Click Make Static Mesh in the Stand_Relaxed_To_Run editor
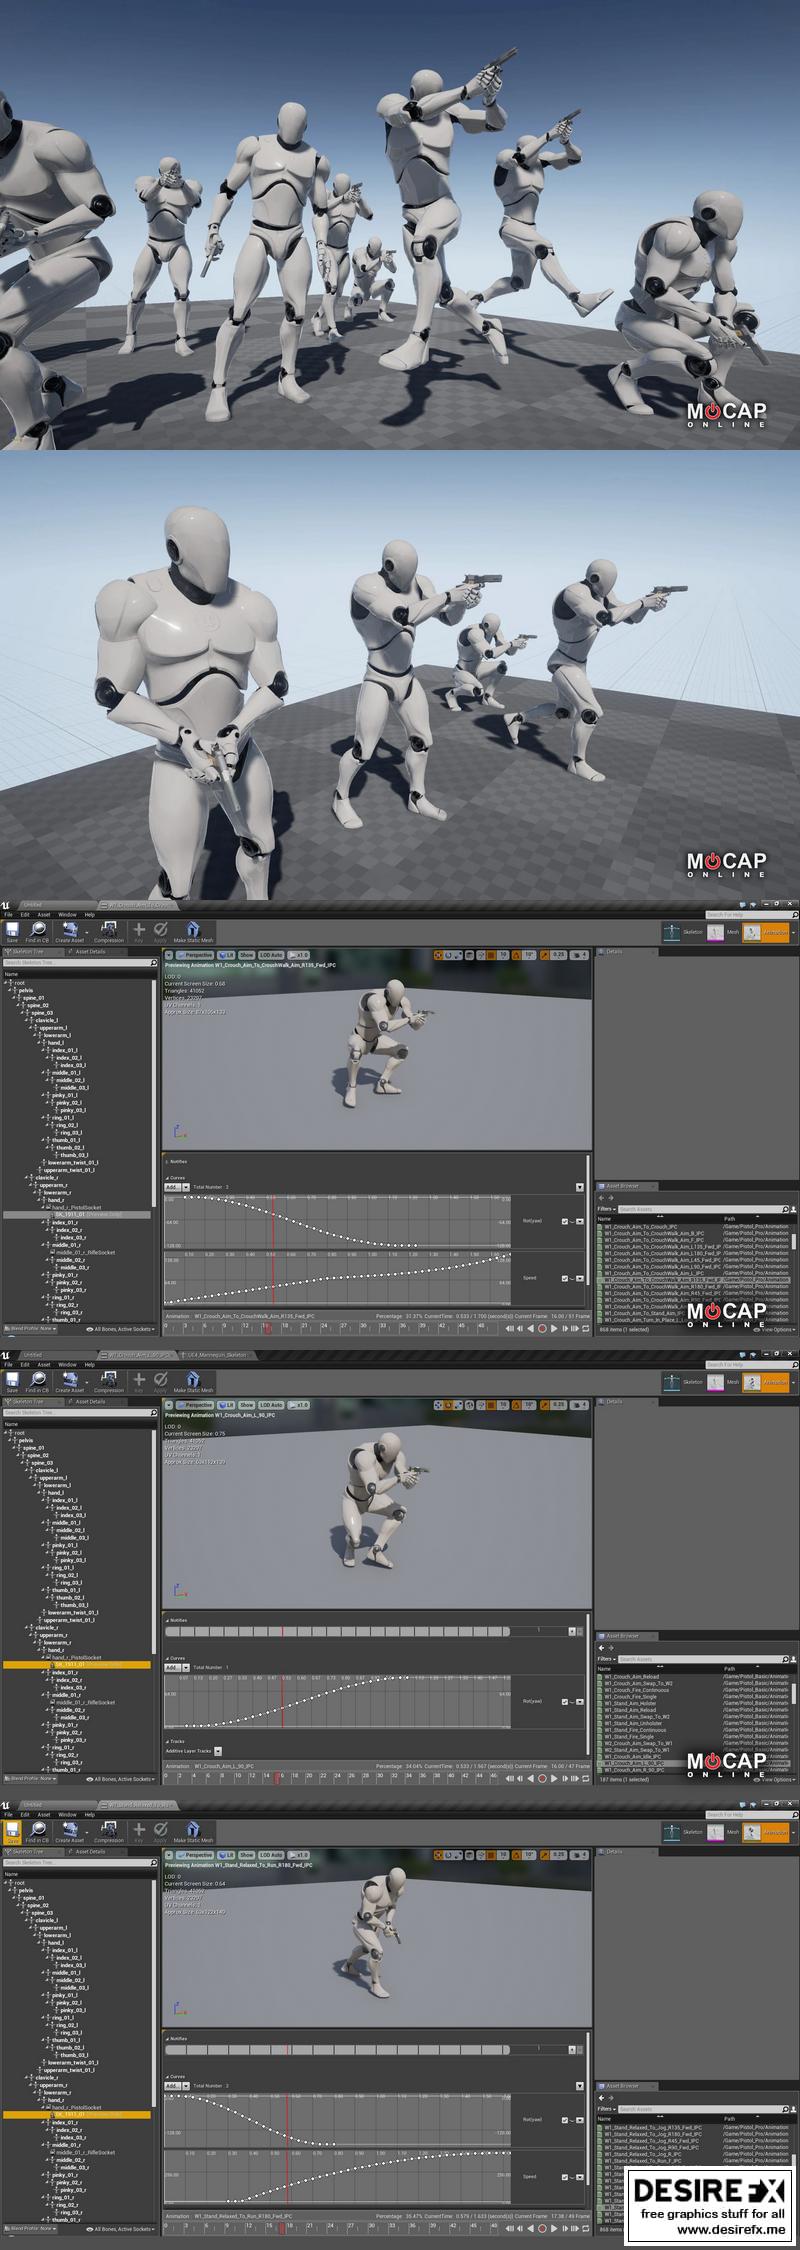The image size is (800, 2250). click(193, 1833)
